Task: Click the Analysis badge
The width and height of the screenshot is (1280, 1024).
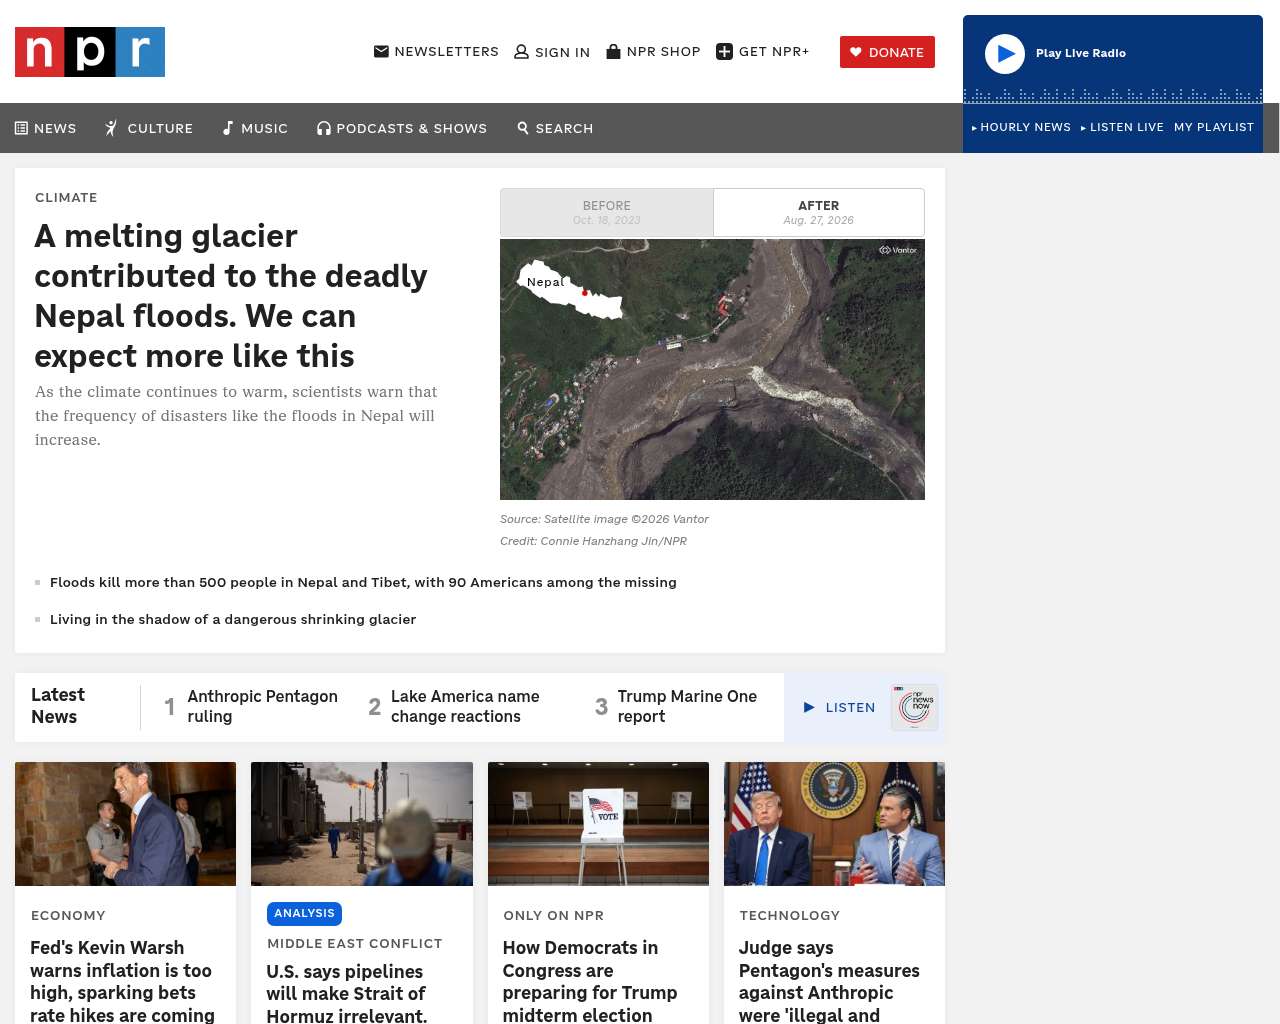Action: 304,913
